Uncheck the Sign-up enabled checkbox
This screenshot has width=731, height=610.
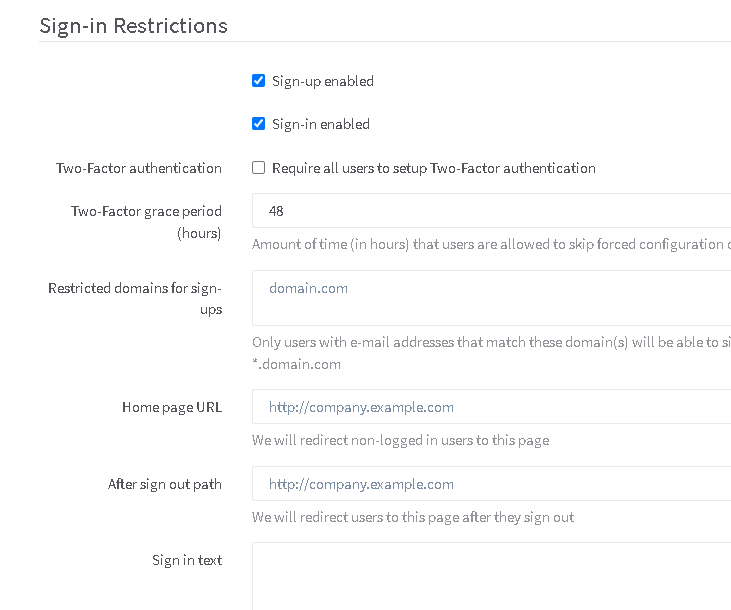pos(259,81)
